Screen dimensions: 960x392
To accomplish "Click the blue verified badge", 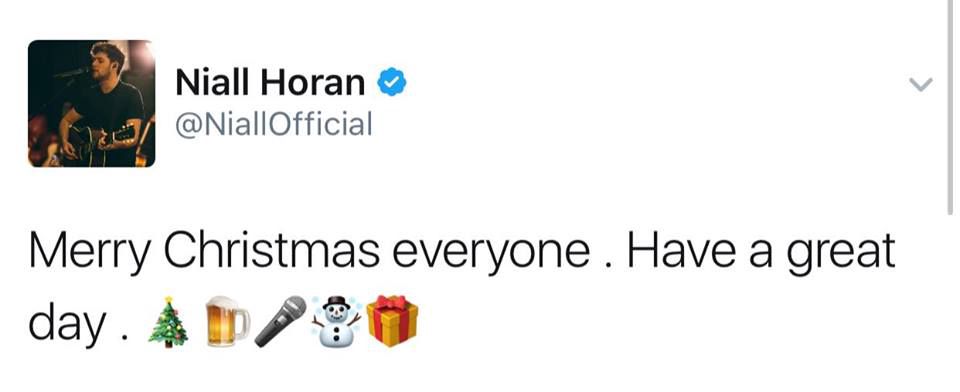I will [x=391, y=82].
